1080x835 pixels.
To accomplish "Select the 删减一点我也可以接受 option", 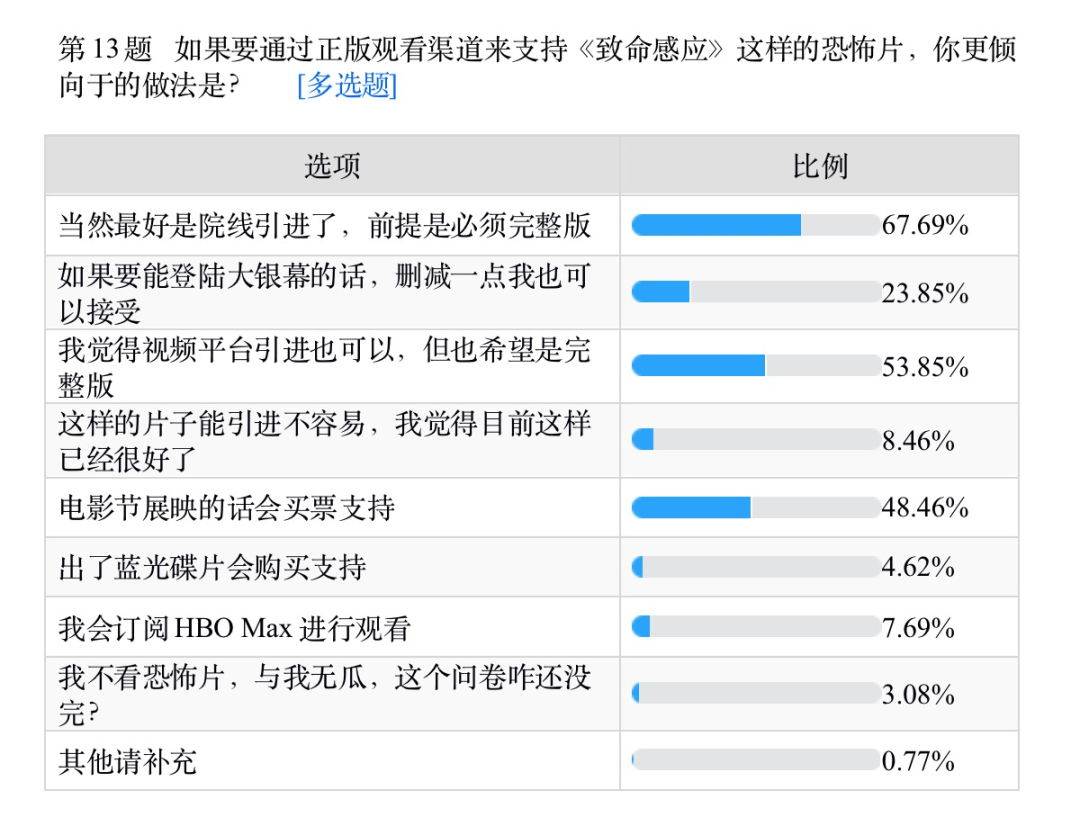I will click(x=324, y=293).
